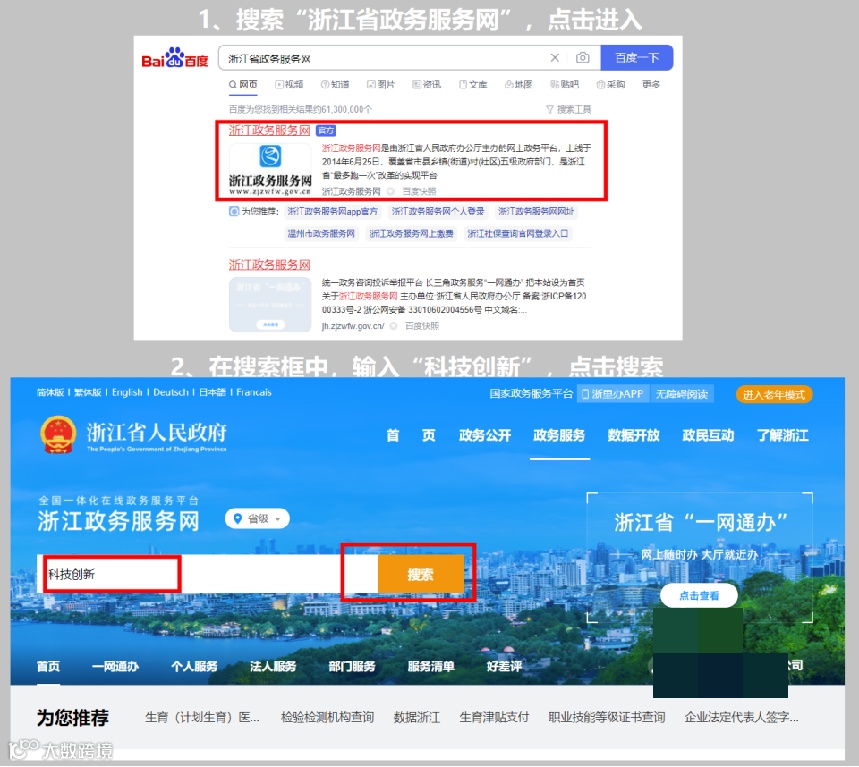Select the 地图 search tab
Image resolution: width=859 pixels, height=767 pixels.
518,84
